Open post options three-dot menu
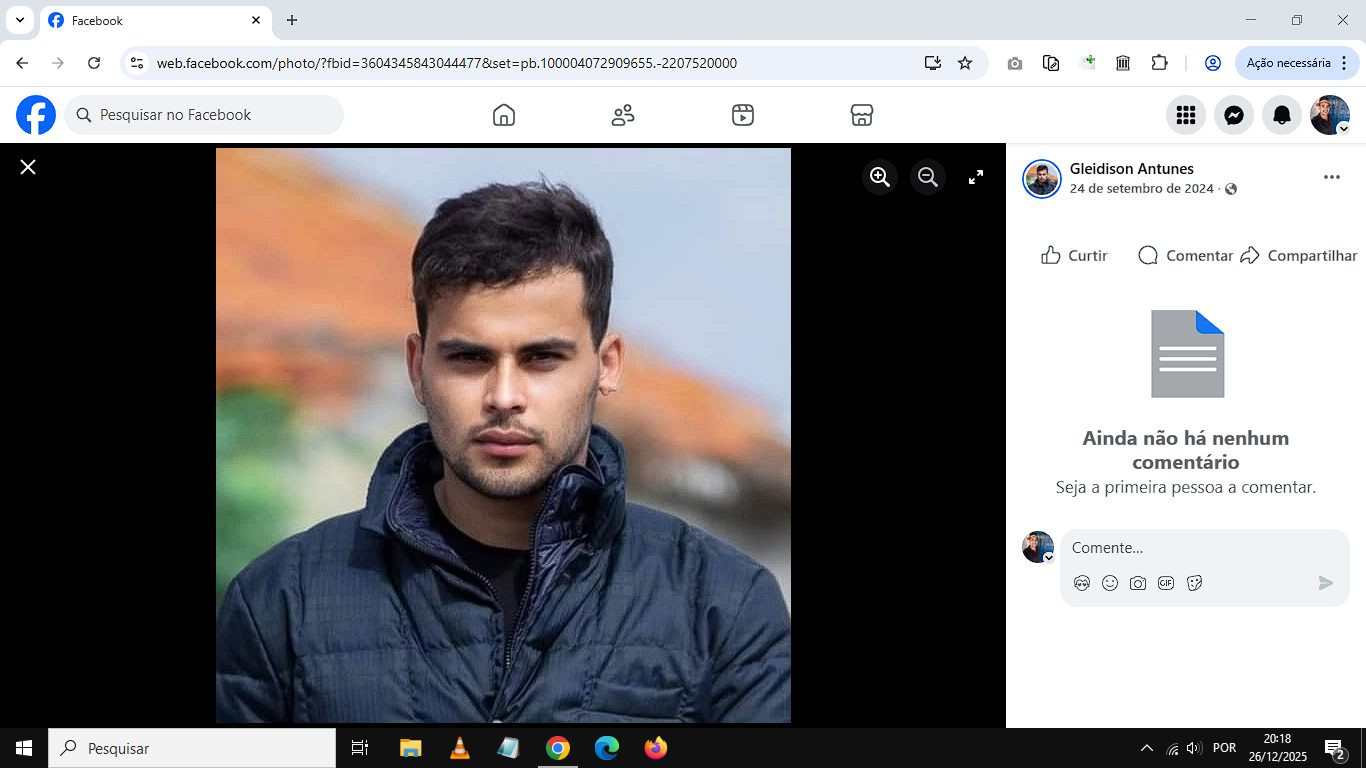Viewport: 1366px width, 768px height. [x=1331, y=177]
